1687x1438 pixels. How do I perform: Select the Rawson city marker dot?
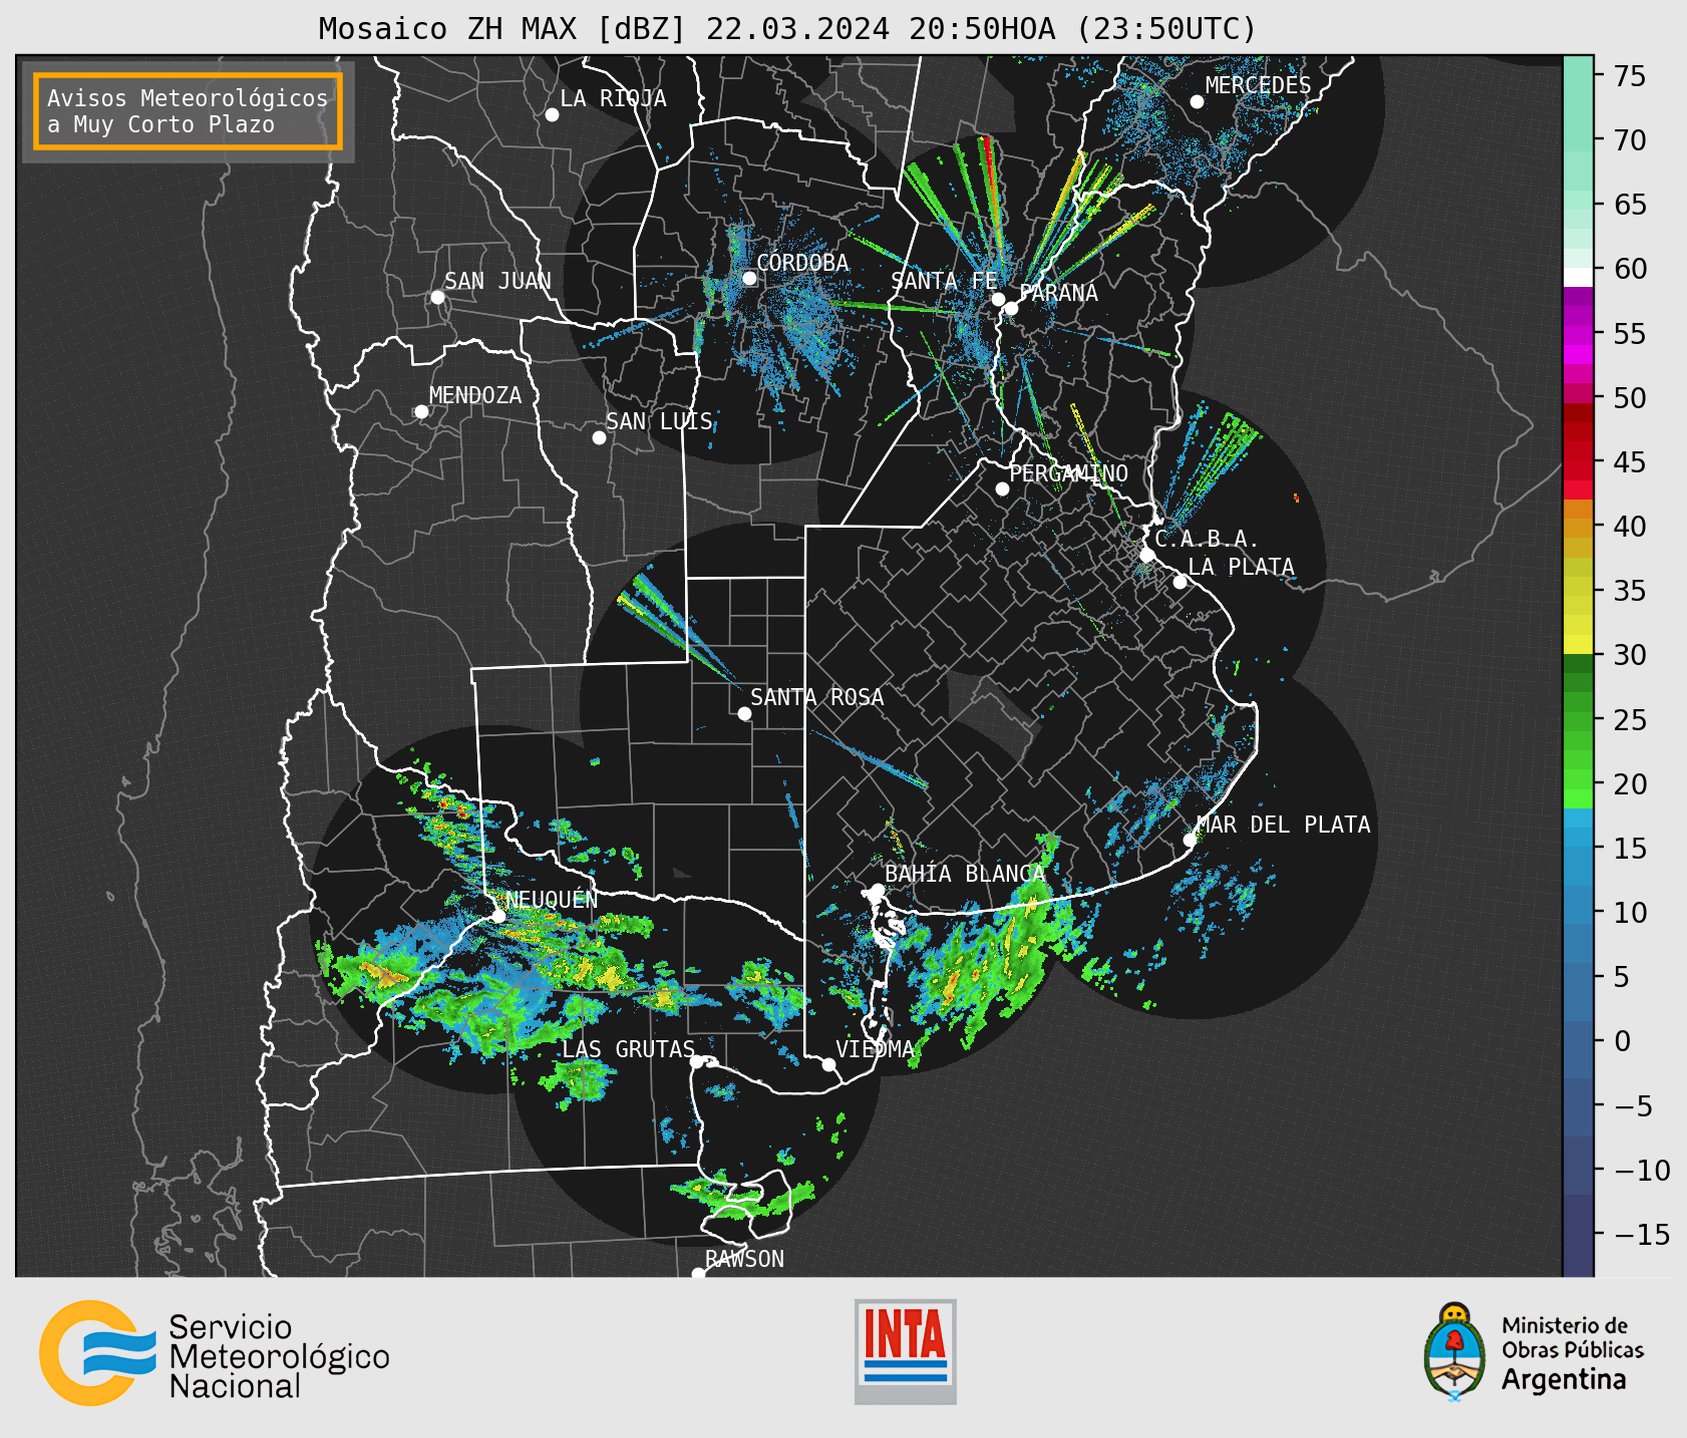698,1274
